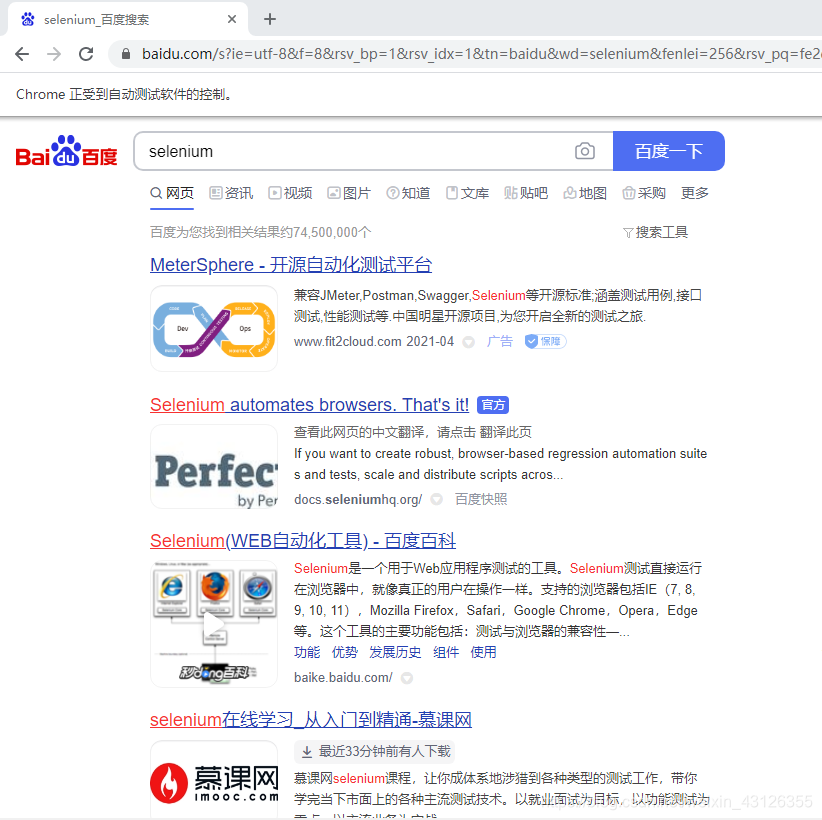The width and height of the screenshot is (822, 820).
Task: Reload the page with refresh icon
Action: pos(86,54)
